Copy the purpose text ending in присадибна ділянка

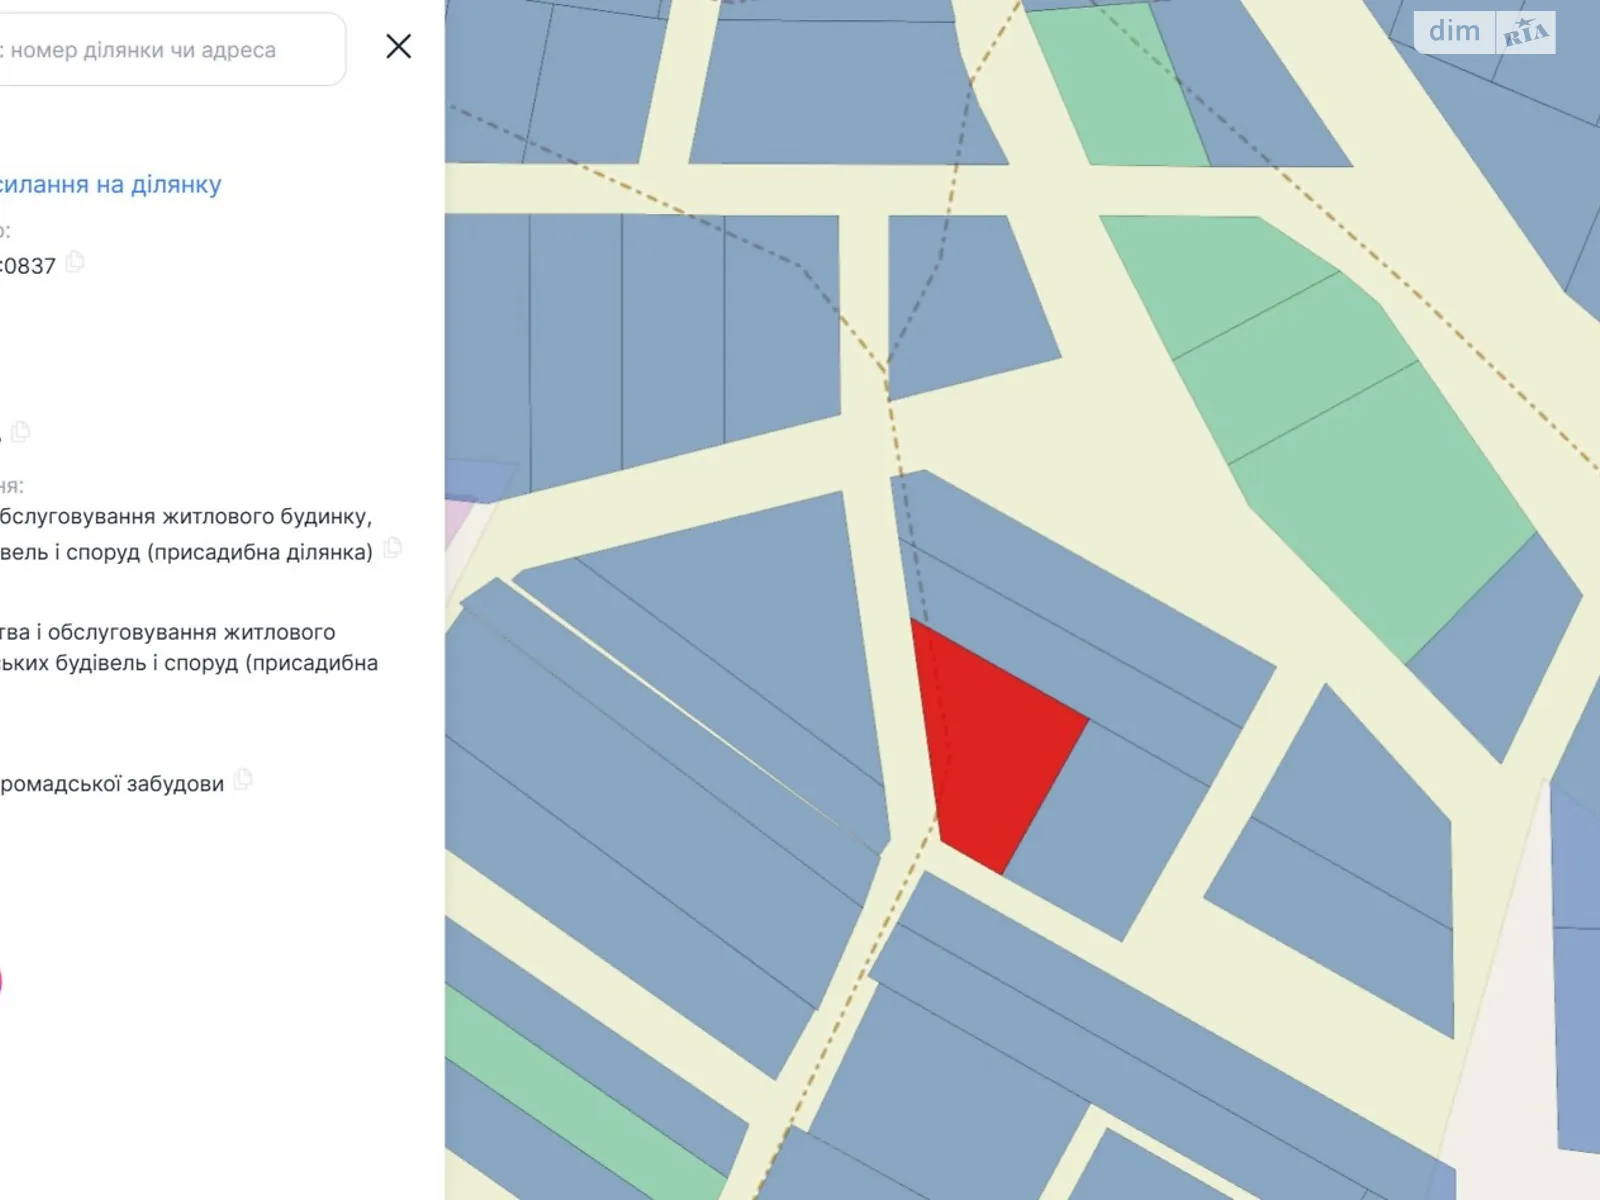tap(393, 548)
